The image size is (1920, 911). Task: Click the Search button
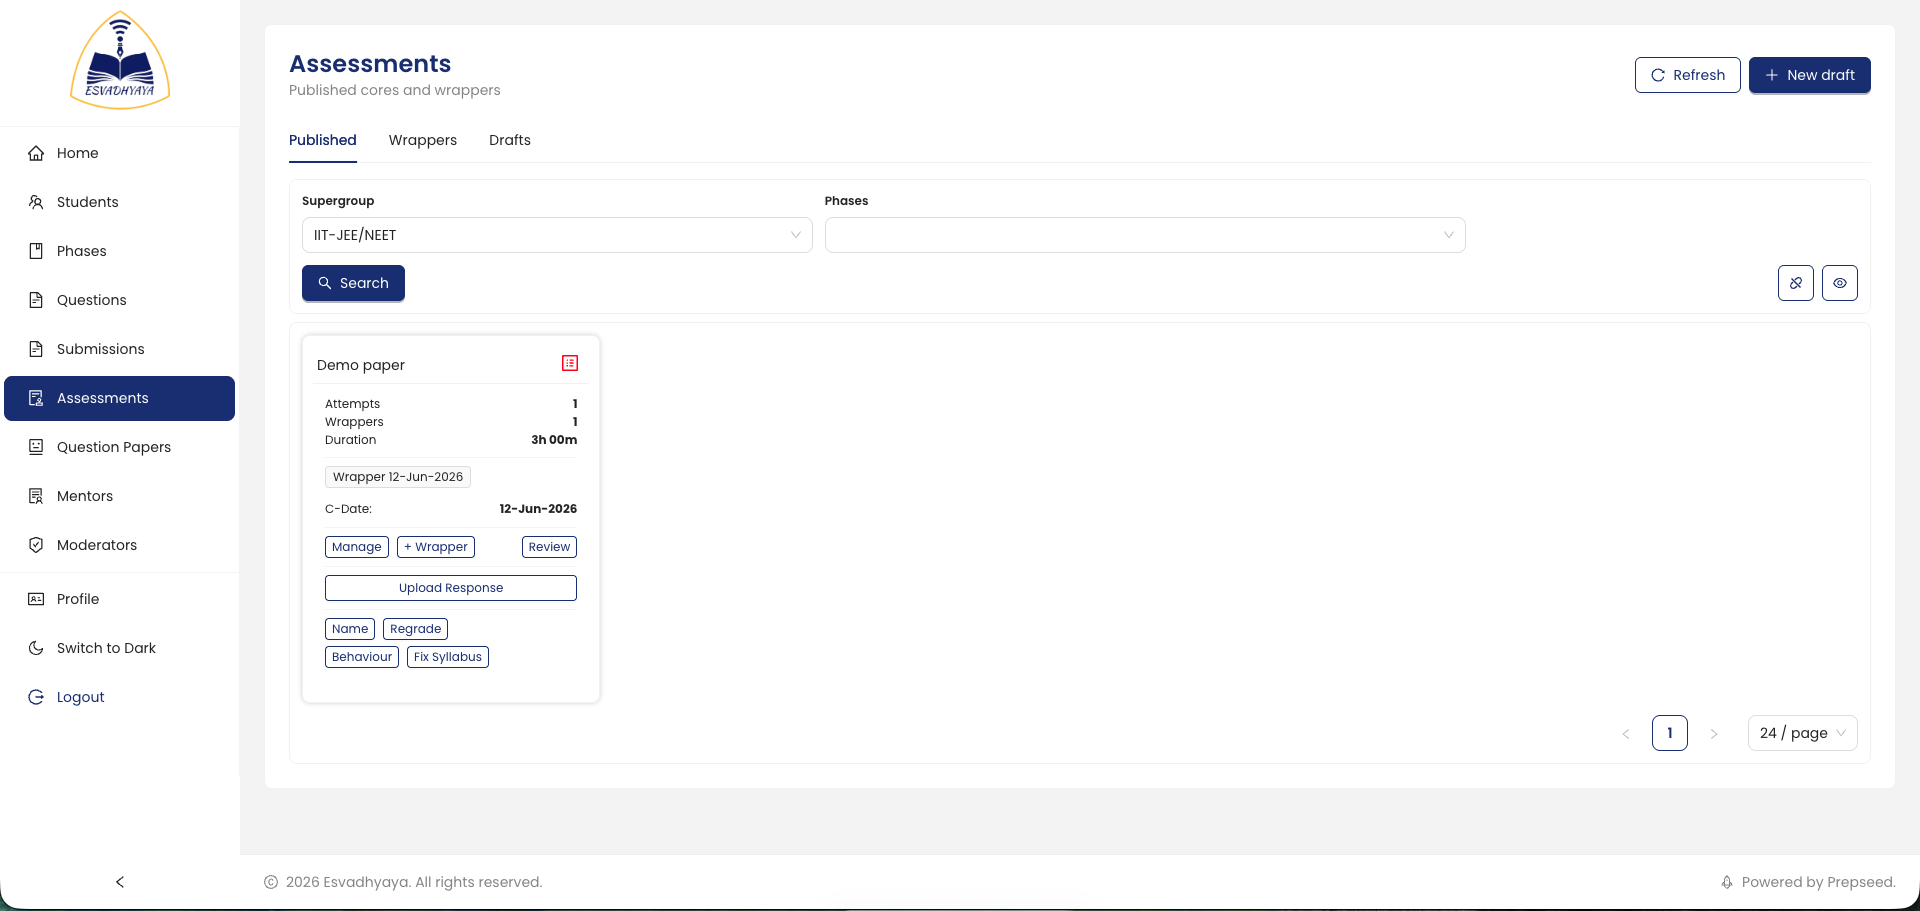(353, 283)
